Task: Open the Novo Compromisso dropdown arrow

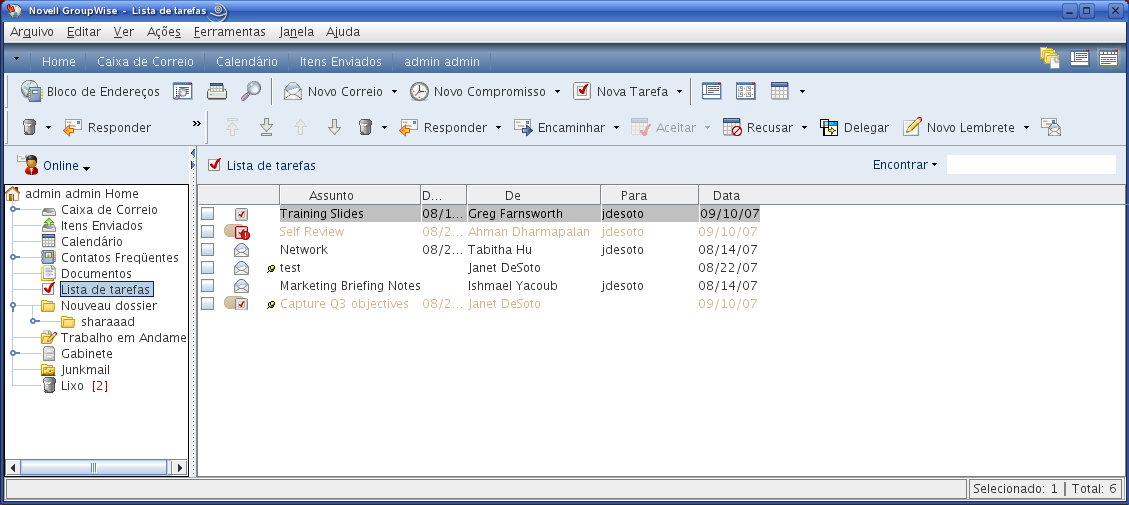Action: pyautogui.click(x=557, y=92)
